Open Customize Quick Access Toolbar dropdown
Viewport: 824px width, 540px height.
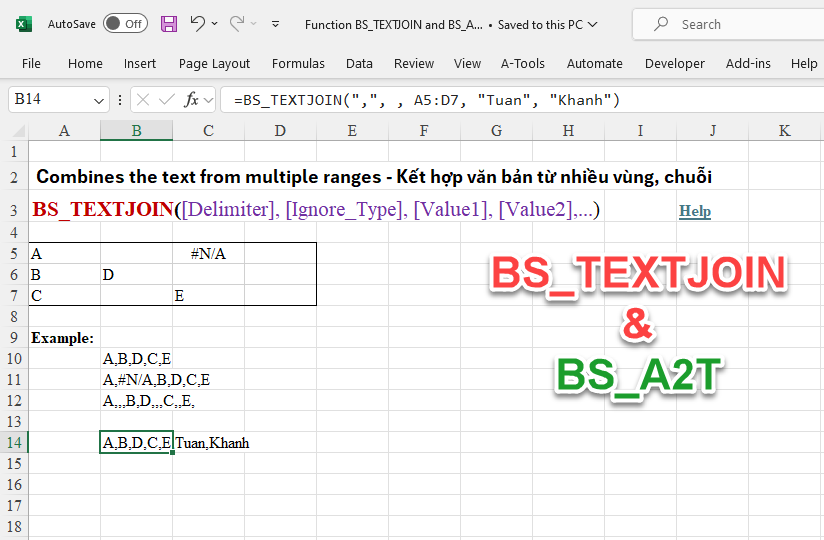click(276, 23)
